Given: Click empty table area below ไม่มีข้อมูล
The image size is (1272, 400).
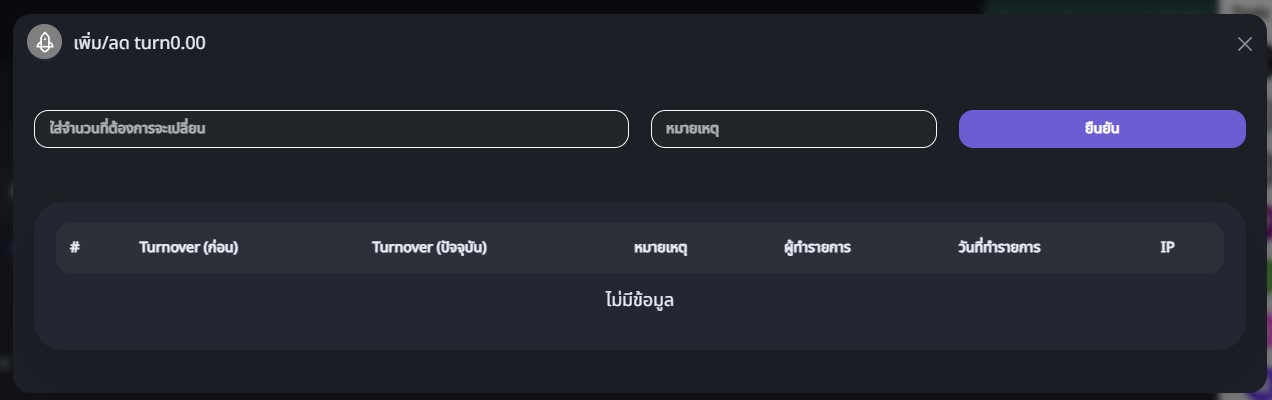Looking at the screenshot, I should [639, 332].
